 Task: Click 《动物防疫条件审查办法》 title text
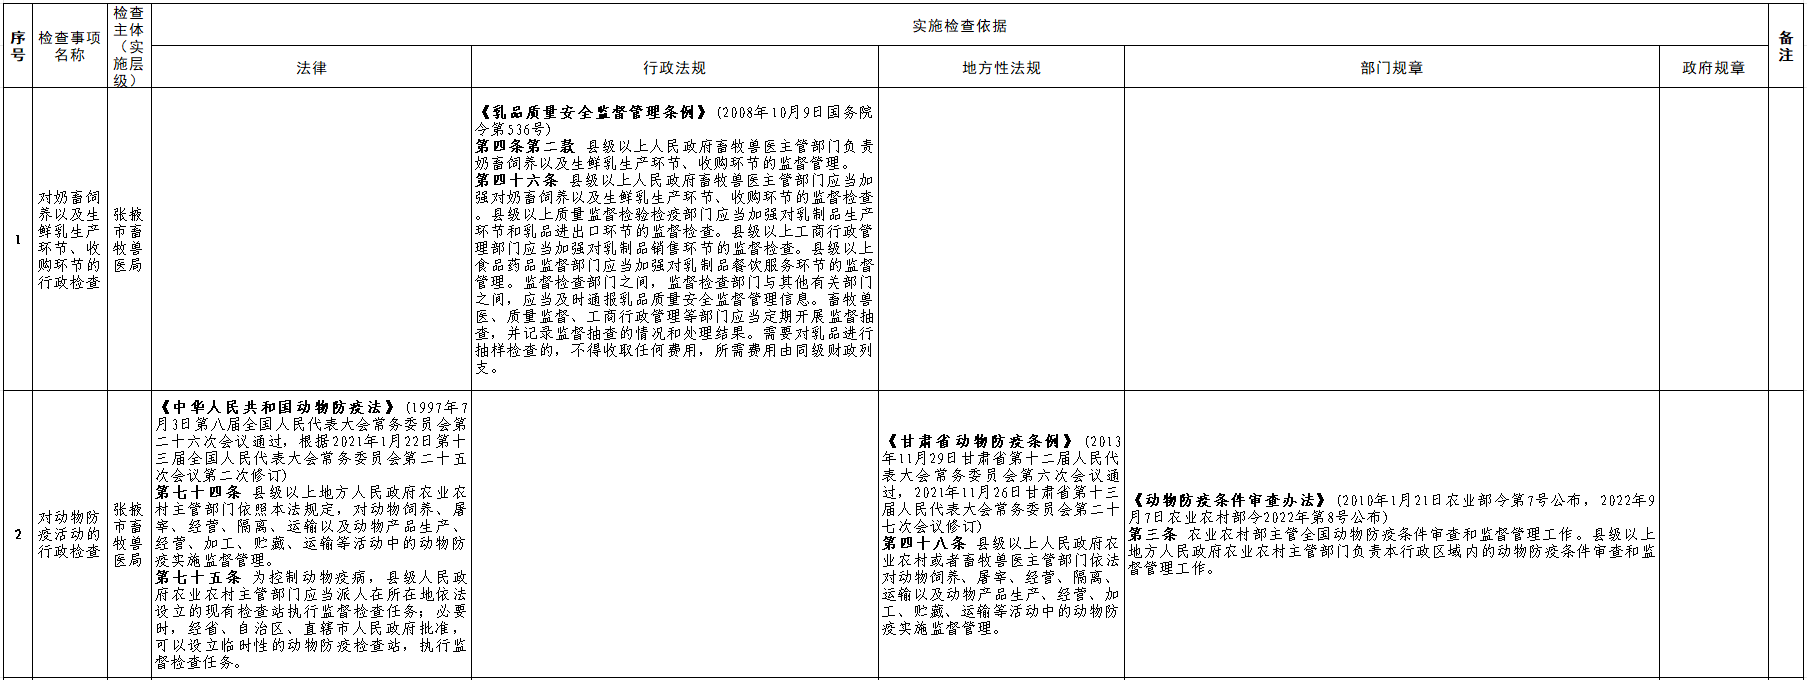[x=1230, y=500]
